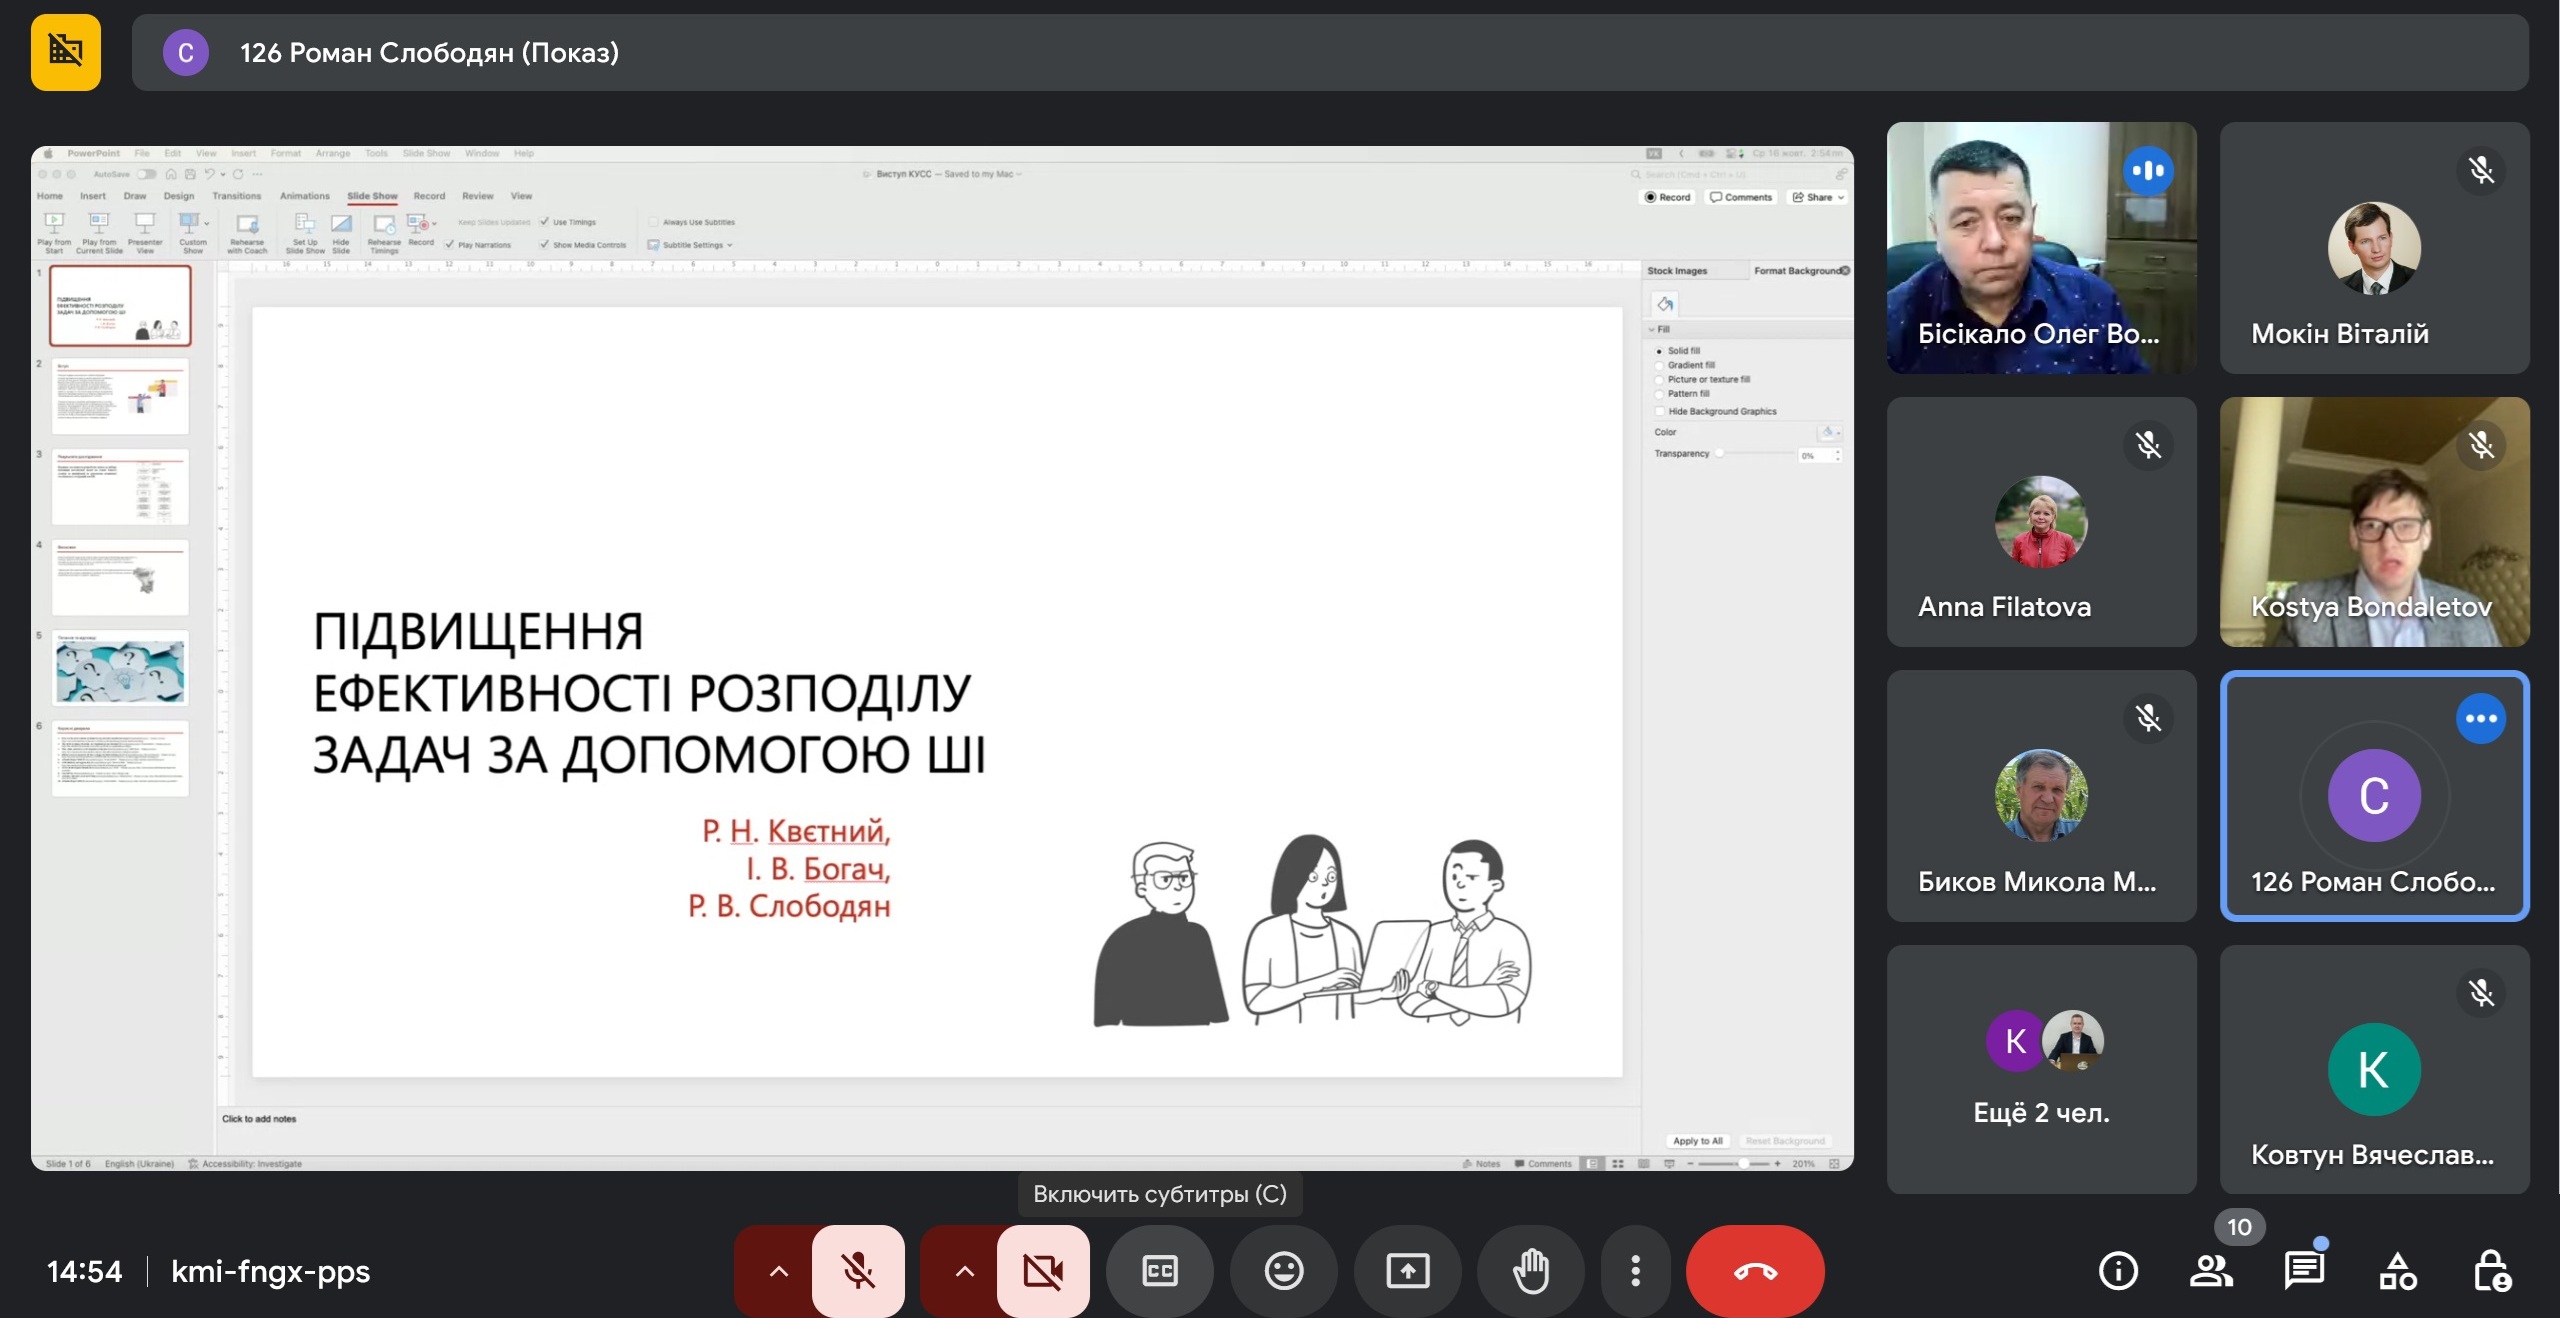This screenshot has width=2560, height=1318.
Task: Unmute the microphone toggle button
Action: coord(858,1271)
